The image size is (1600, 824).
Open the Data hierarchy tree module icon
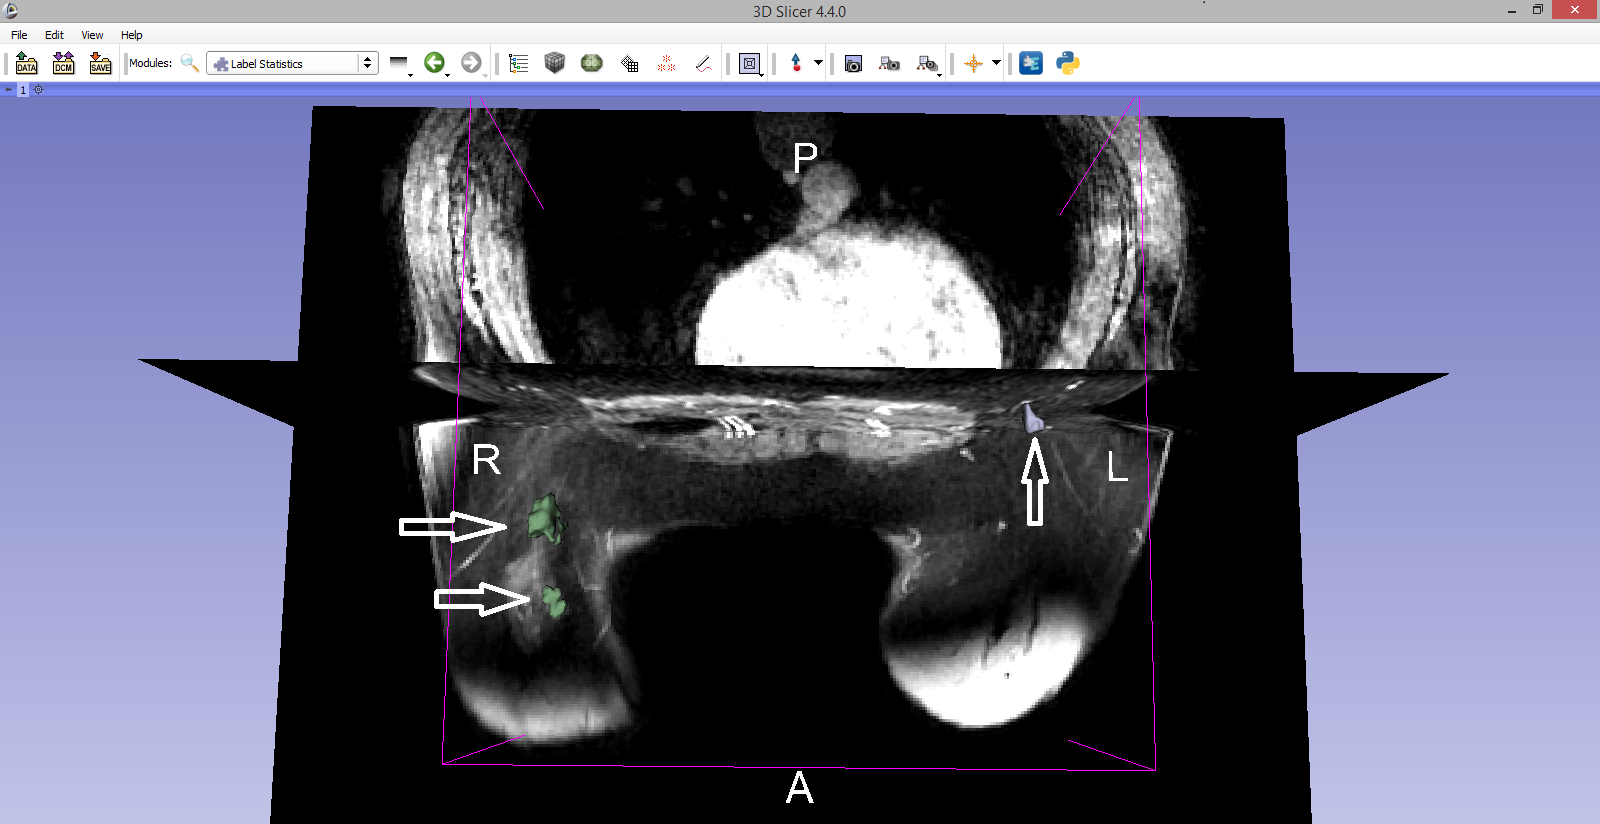coord(518,63)
